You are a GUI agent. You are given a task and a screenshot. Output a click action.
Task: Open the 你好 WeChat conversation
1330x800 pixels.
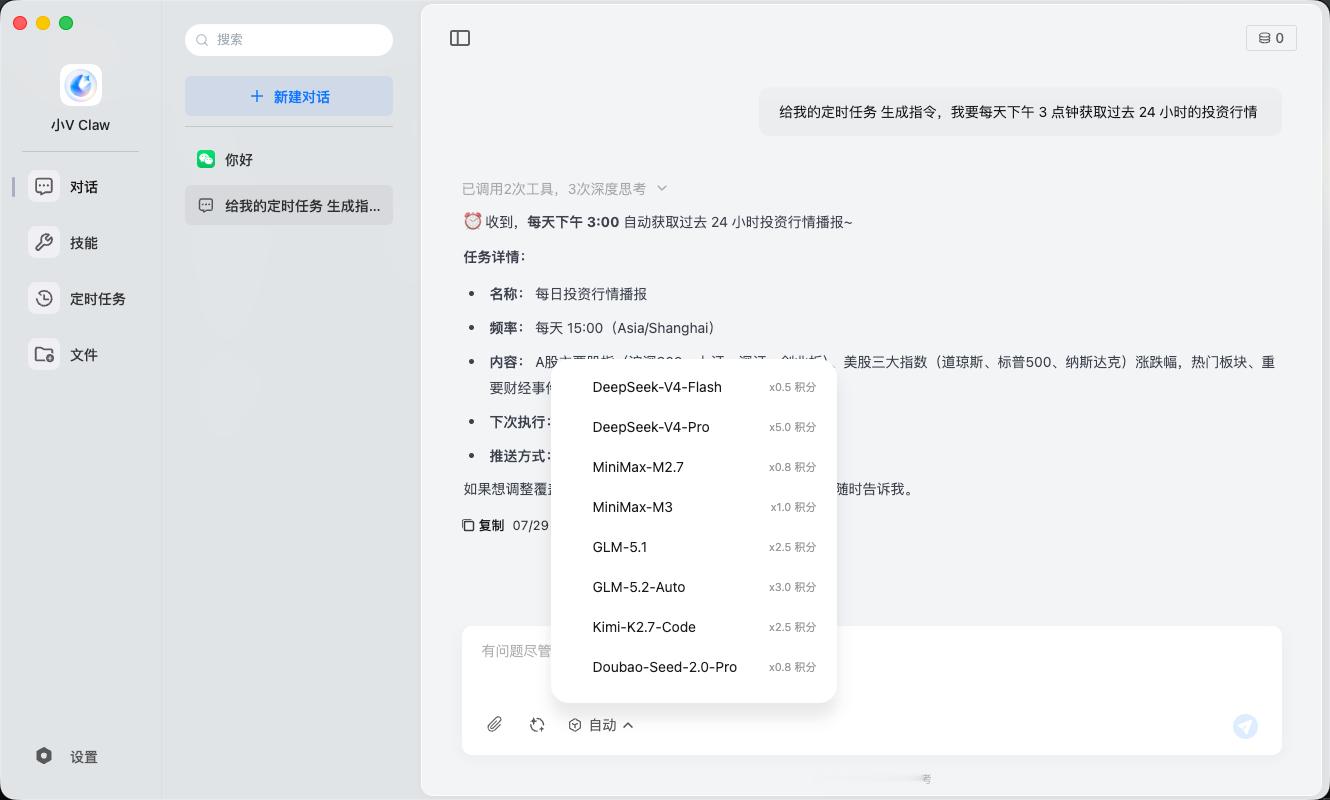click(x=289, y=159)
